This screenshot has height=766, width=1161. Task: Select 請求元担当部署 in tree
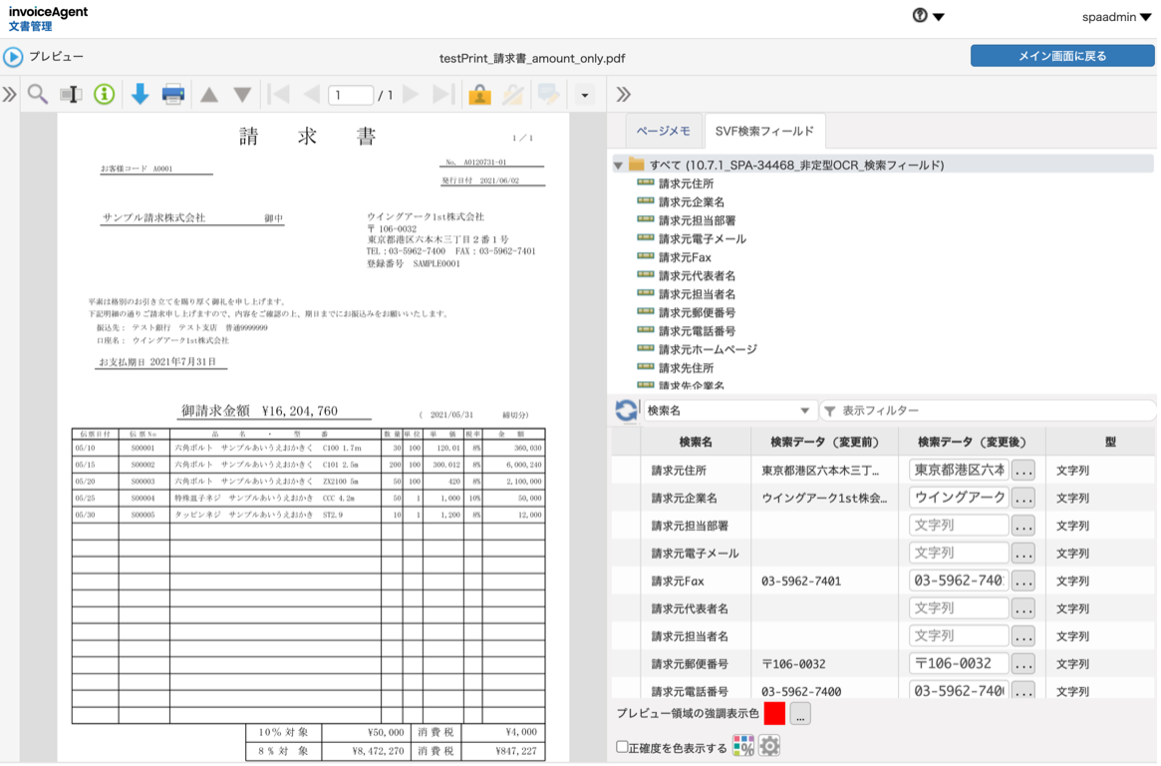[x=697, y=221]
